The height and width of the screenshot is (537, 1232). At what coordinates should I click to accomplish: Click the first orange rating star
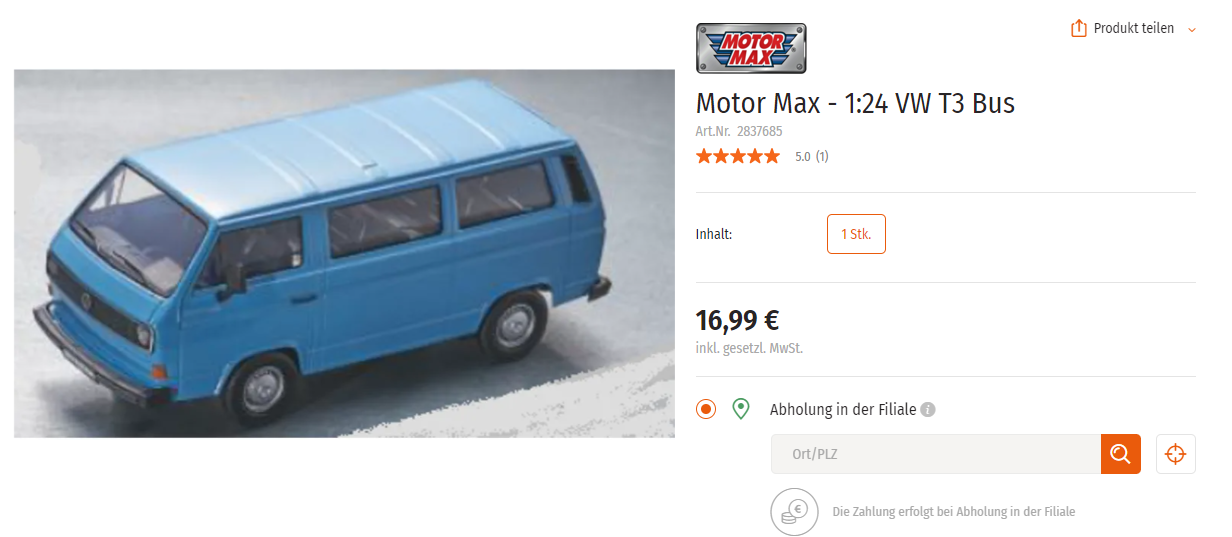[704, 156]
